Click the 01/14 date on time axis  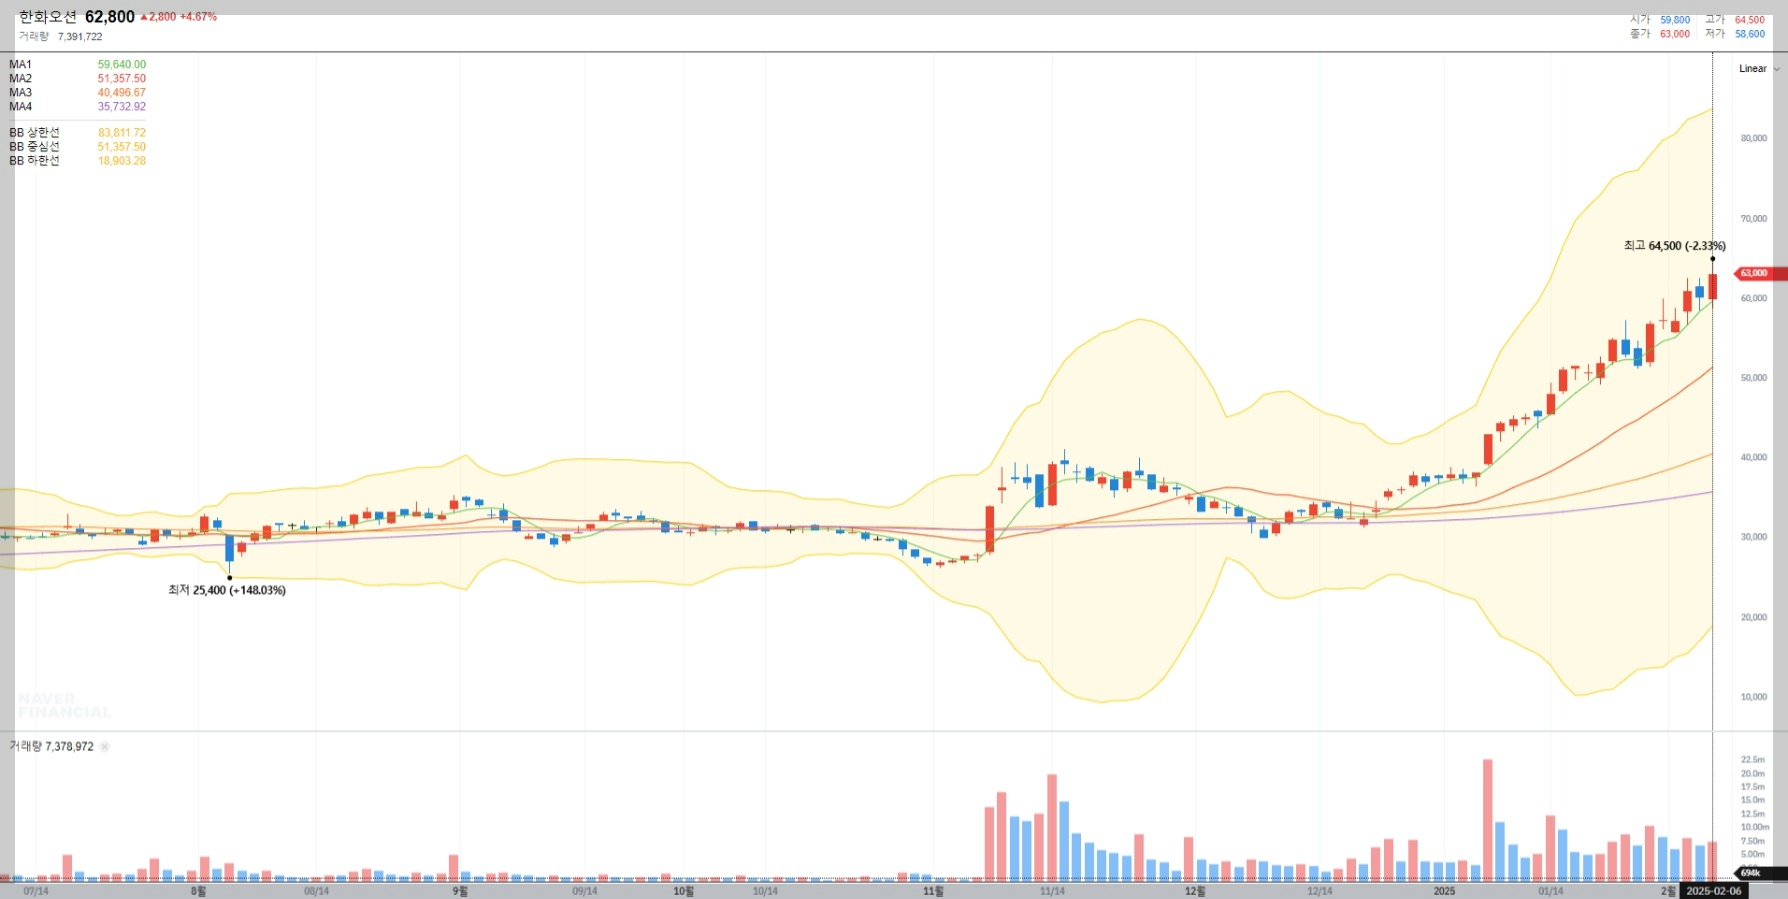coord(1551,891)
